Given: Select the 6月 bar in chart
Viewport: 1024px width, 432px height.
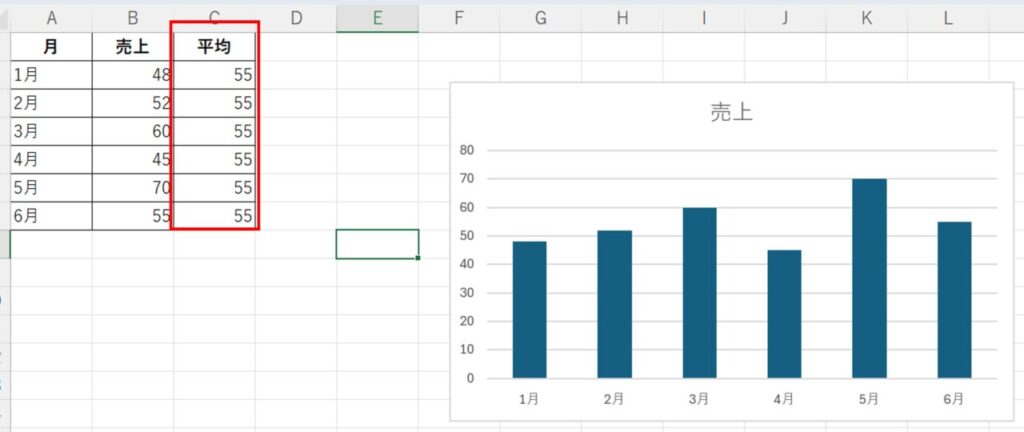Looking at the screenshot, I should tap(954, 300).
